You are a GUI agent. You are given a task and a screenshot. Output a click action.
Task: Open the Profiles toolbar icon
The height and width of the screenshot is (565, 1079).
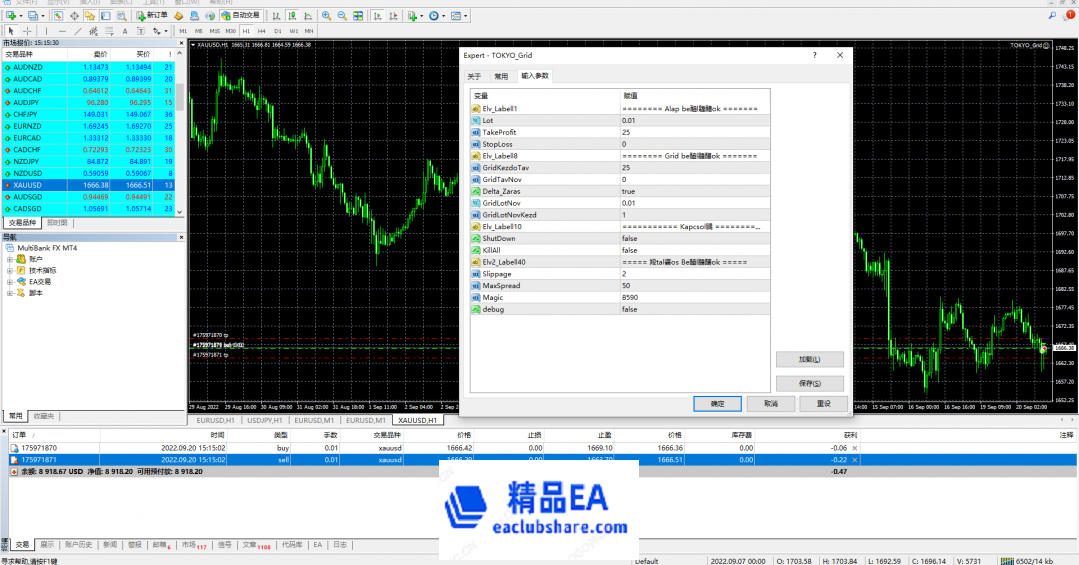32,15
